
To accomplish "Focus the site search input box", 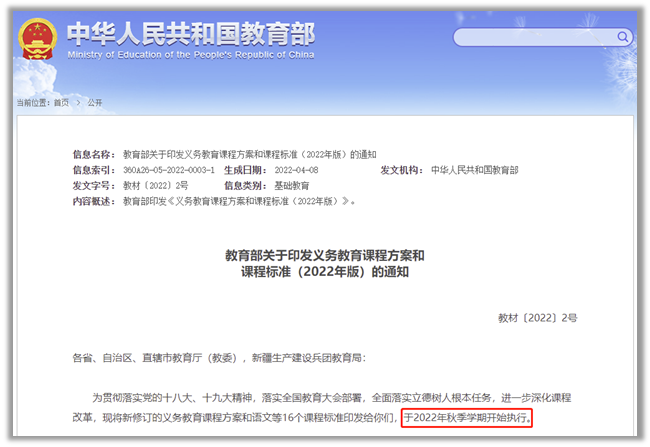I will click(x=543, y=37).
